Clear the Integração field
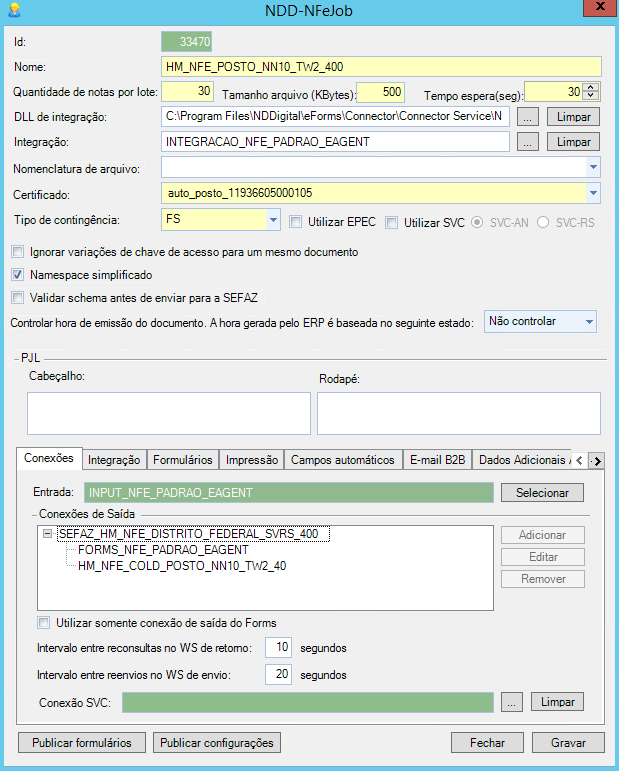619x771 pixels. click(573, 142)
